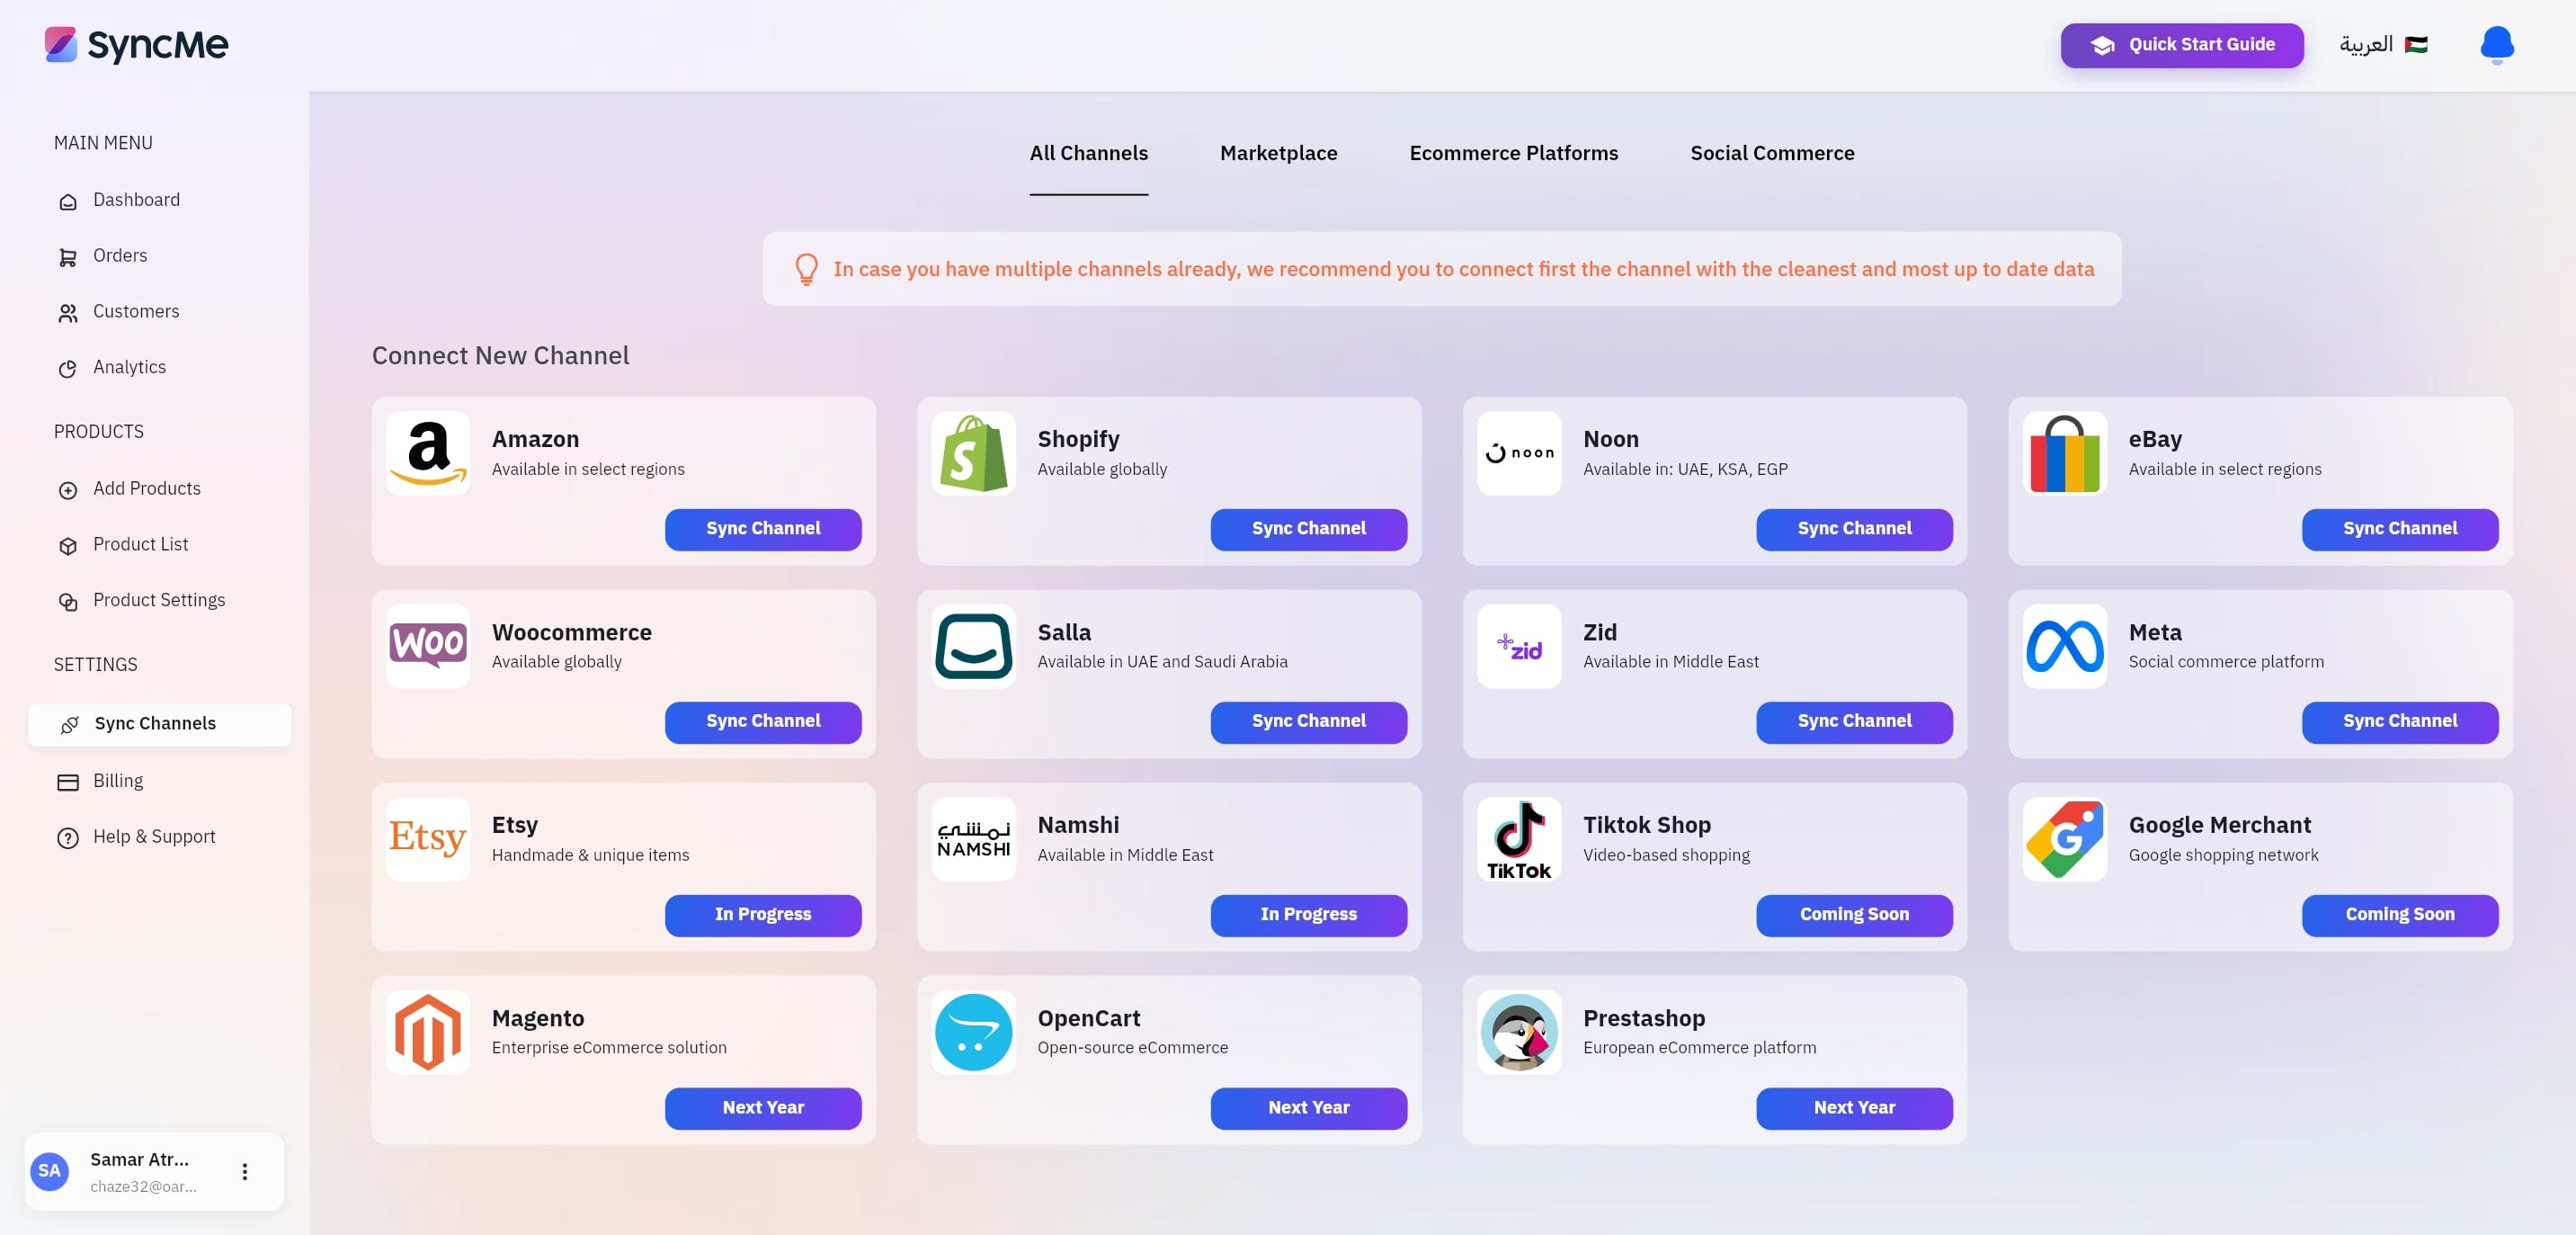Click the notification bell icon
This screenshot has width=2576, height=1235.
(x=2496, y=44)
